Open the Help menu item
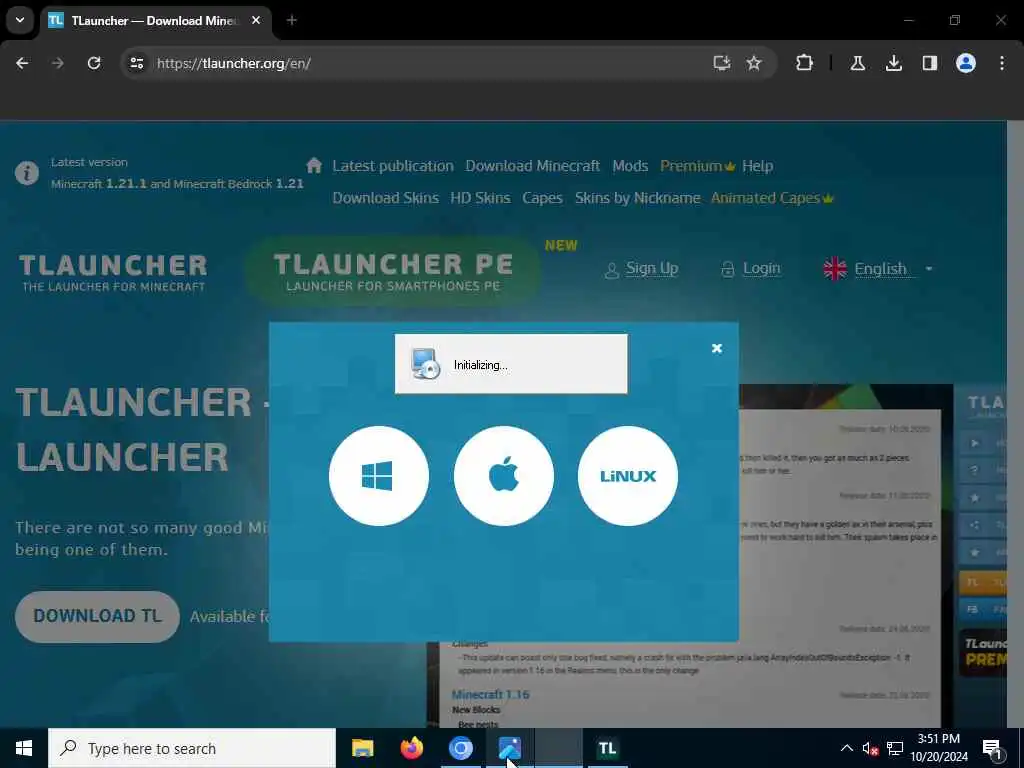1024x768 pixels. point(758,166)
